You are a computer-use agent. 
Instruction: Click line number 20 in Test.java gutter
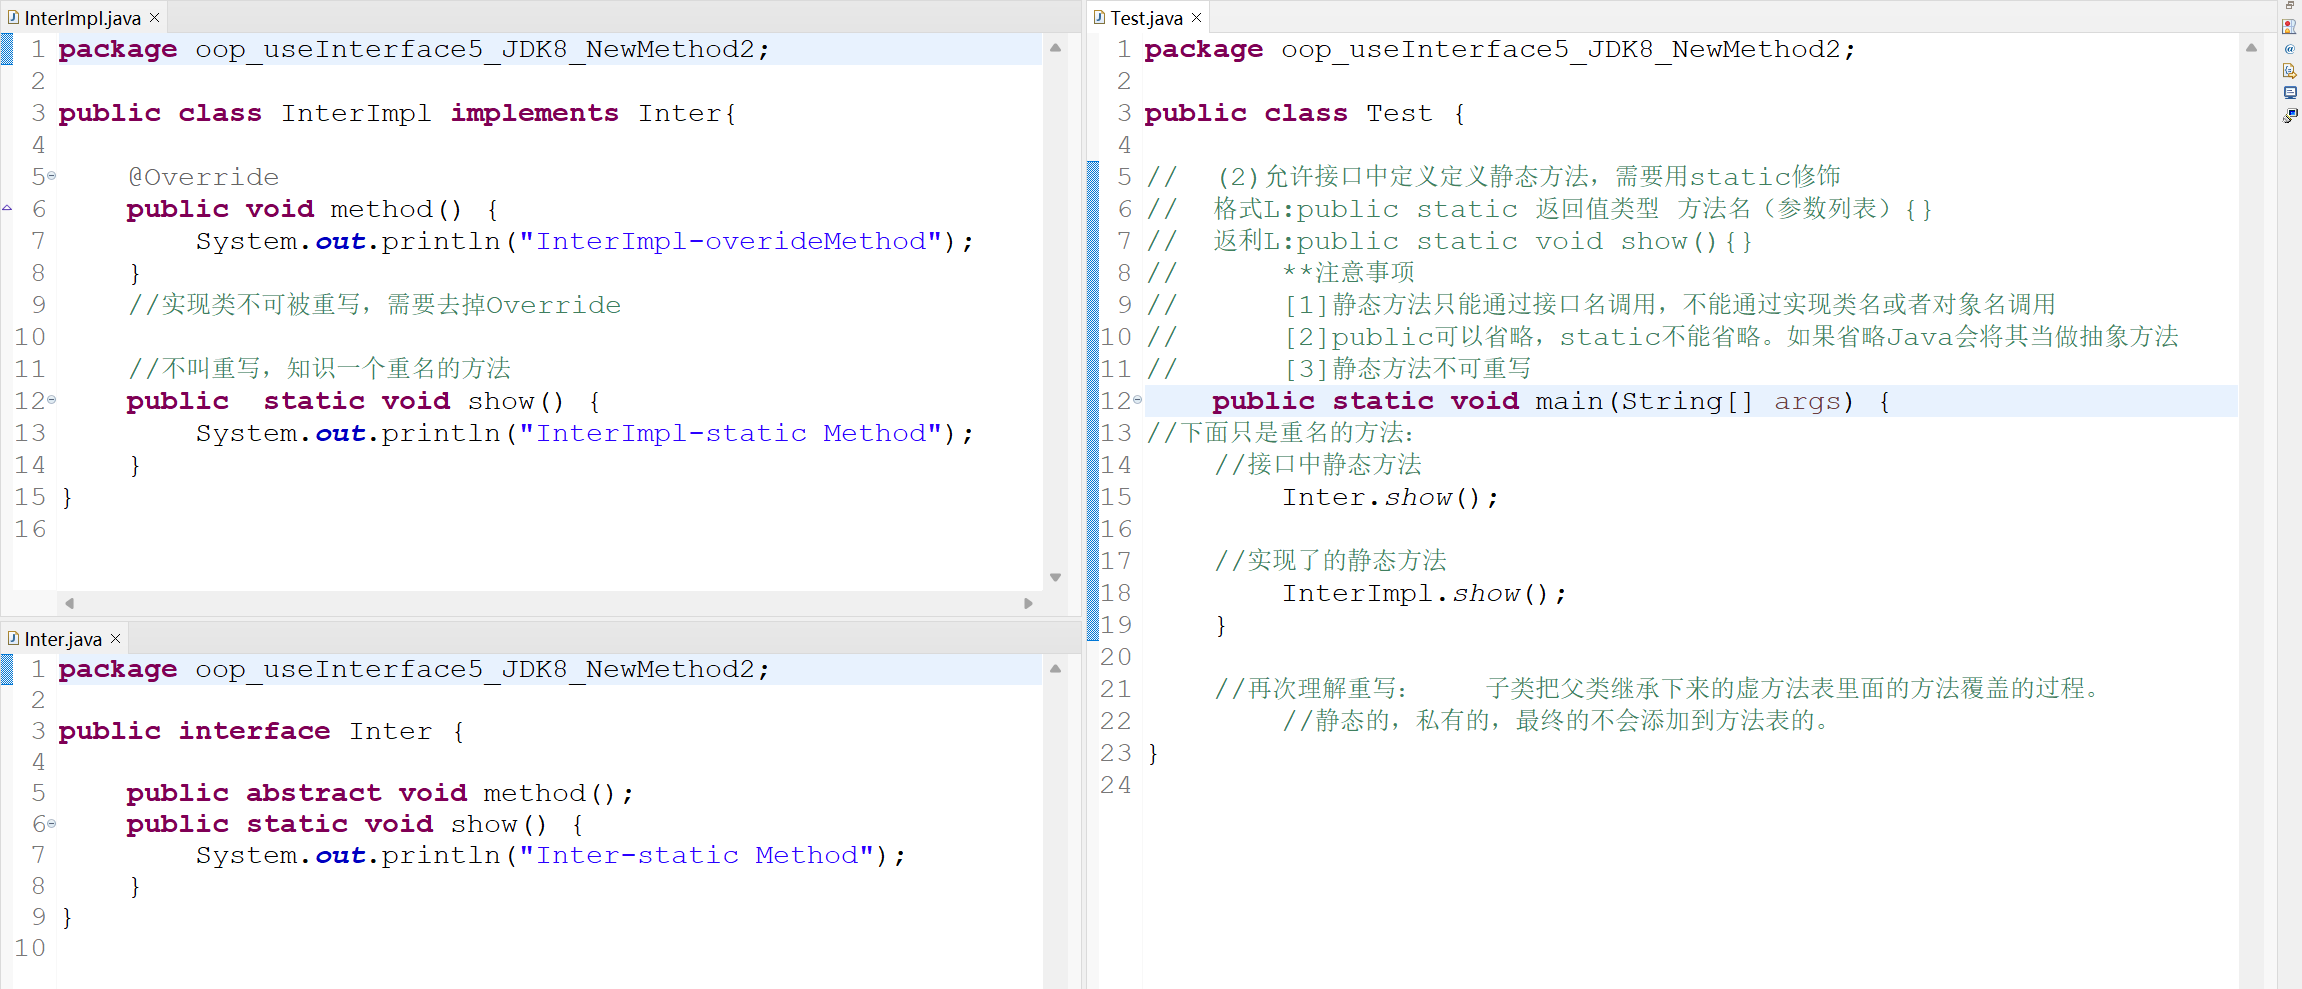[1116, 657]
